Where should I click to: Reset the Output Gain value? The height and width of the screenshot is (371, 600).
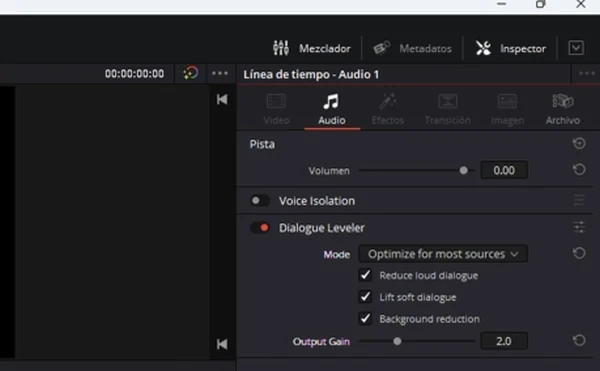(579, 340)
